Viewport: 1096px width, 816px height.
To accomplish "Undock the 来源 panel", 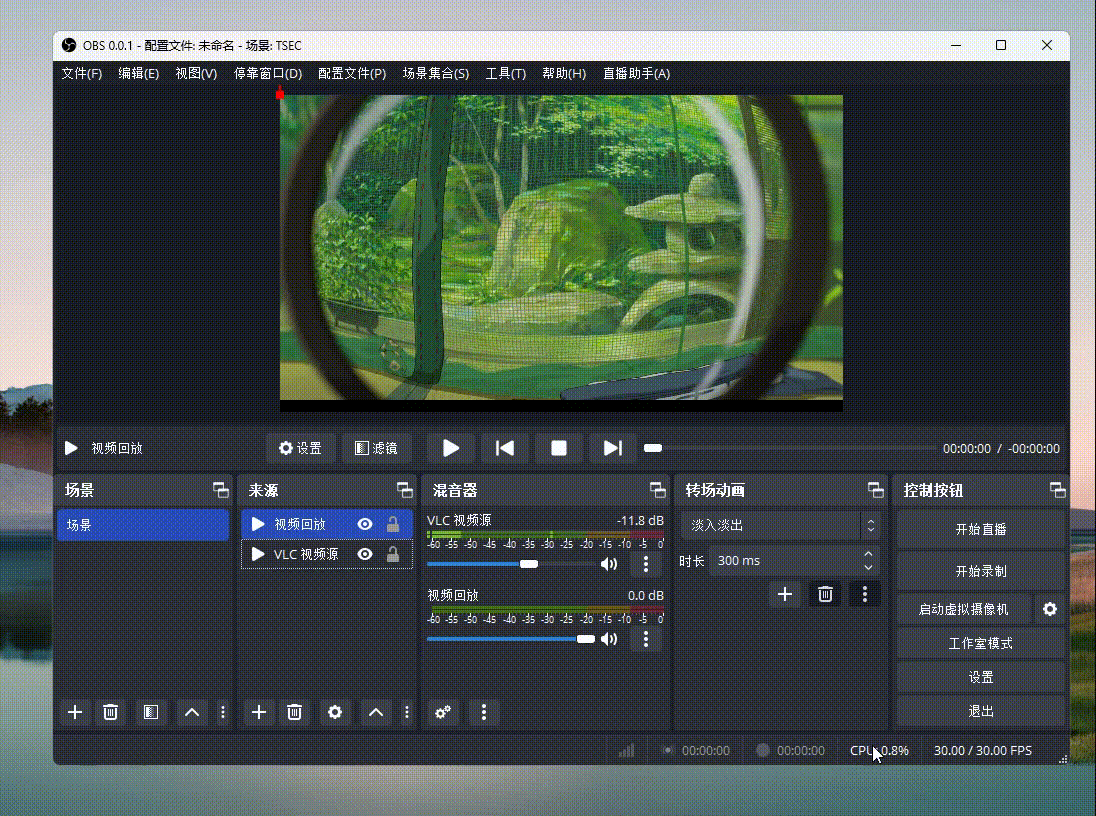I will (x=405, y=490).
